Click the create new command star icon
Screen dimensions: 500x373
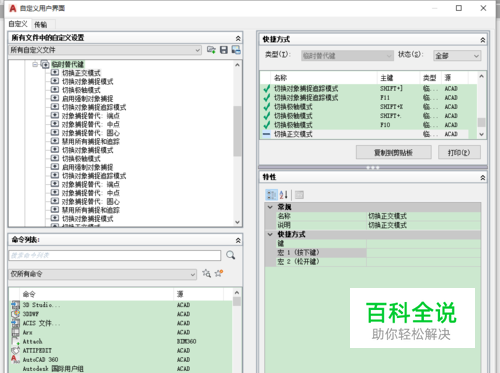[219, 273]
